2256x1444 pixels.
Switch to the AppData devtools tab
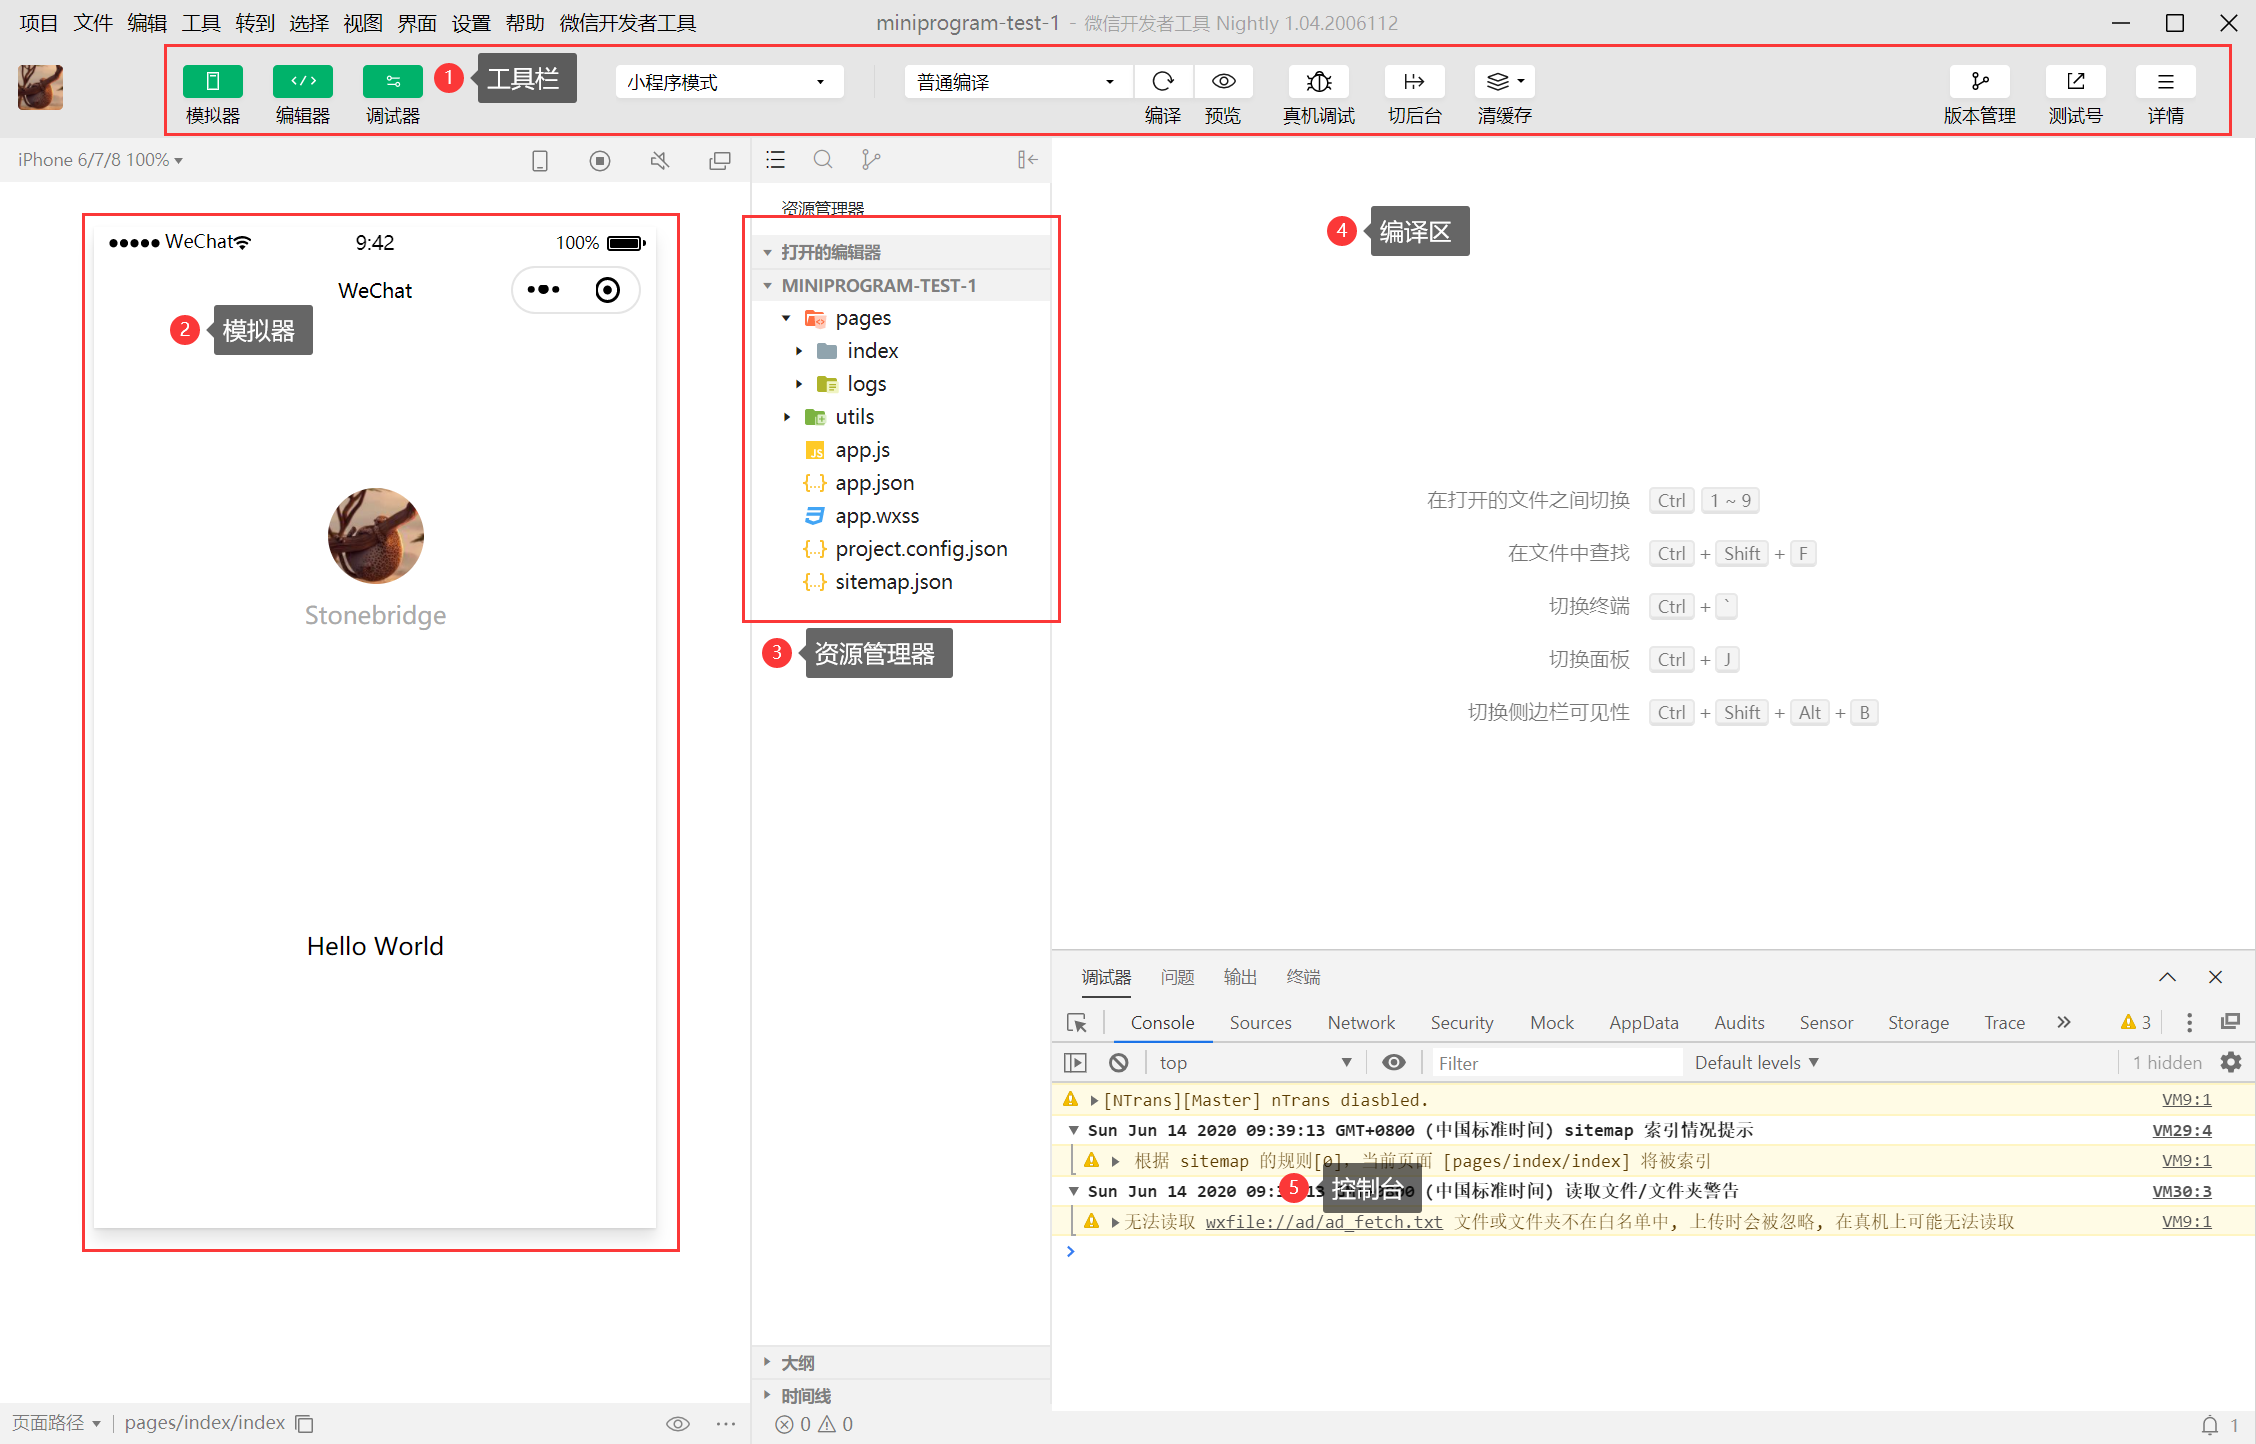pyautogui.click(x=1643, y=1022)
